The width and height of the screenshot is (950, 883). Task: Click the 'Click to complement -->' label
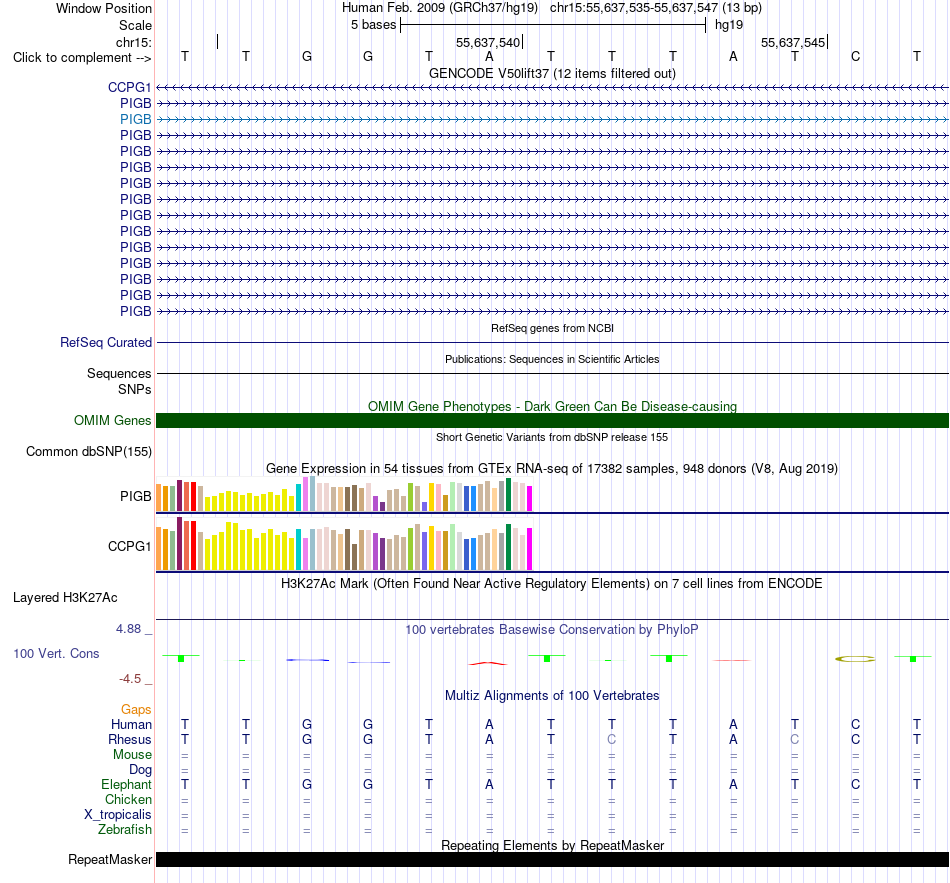tap(82, 58)
